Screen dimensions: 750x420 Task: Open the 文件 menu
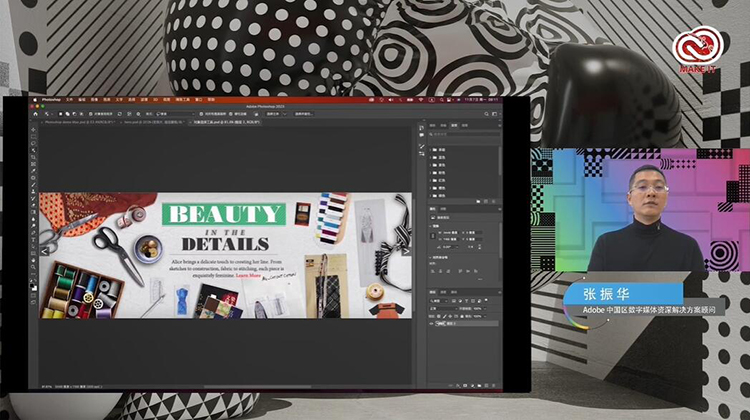tap(69, 100)
